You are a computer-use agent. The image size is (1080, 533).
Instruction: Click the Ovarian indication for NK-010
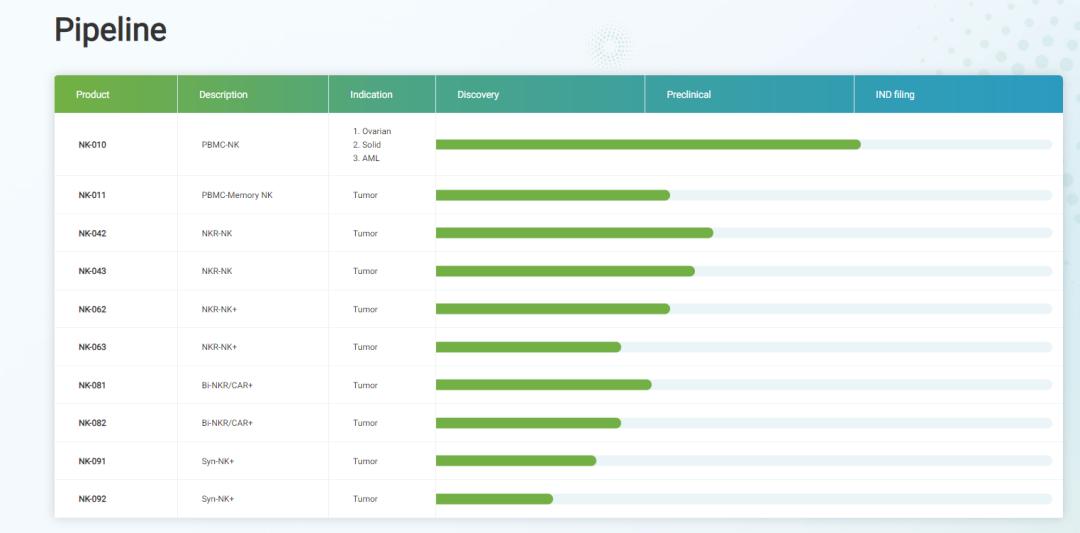click(372, 131)
